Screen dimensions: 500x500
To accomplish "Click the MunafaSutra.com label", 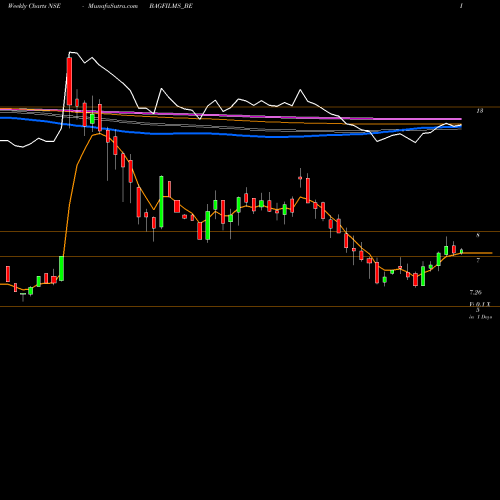I will (113, 6).
